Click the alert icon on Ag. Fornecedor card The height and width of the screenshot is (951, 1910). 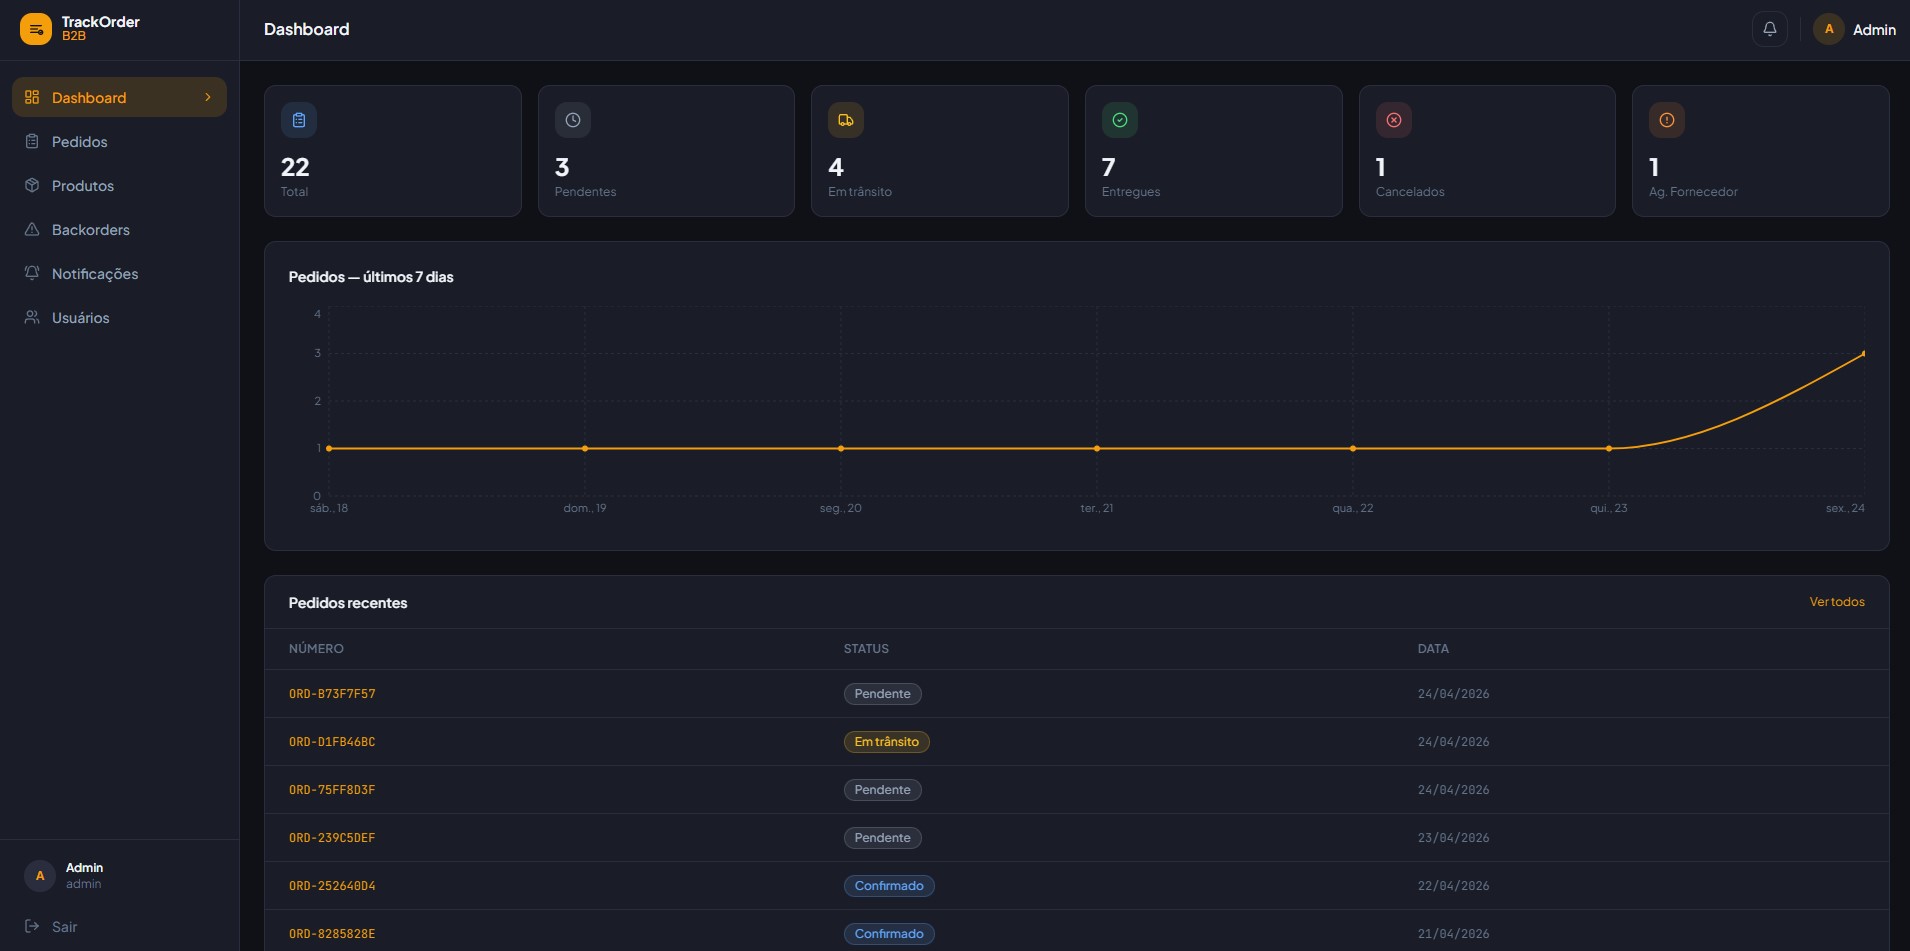1666,120
